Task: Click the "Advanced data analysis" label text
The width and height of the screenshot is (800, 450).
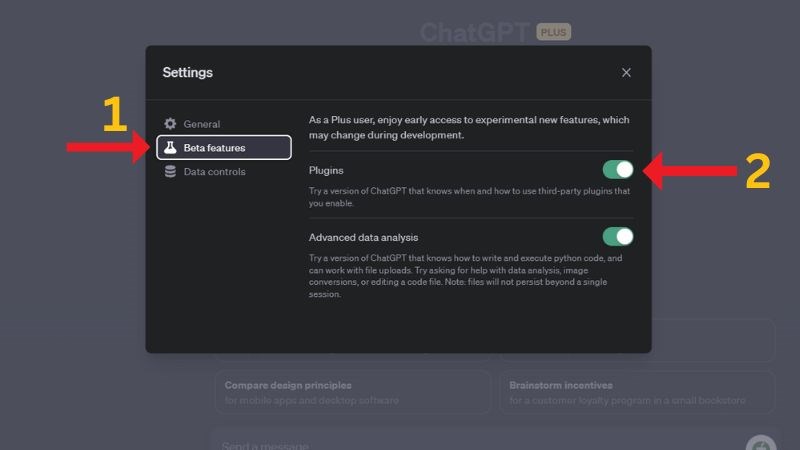Action: (x=363, y=237)
